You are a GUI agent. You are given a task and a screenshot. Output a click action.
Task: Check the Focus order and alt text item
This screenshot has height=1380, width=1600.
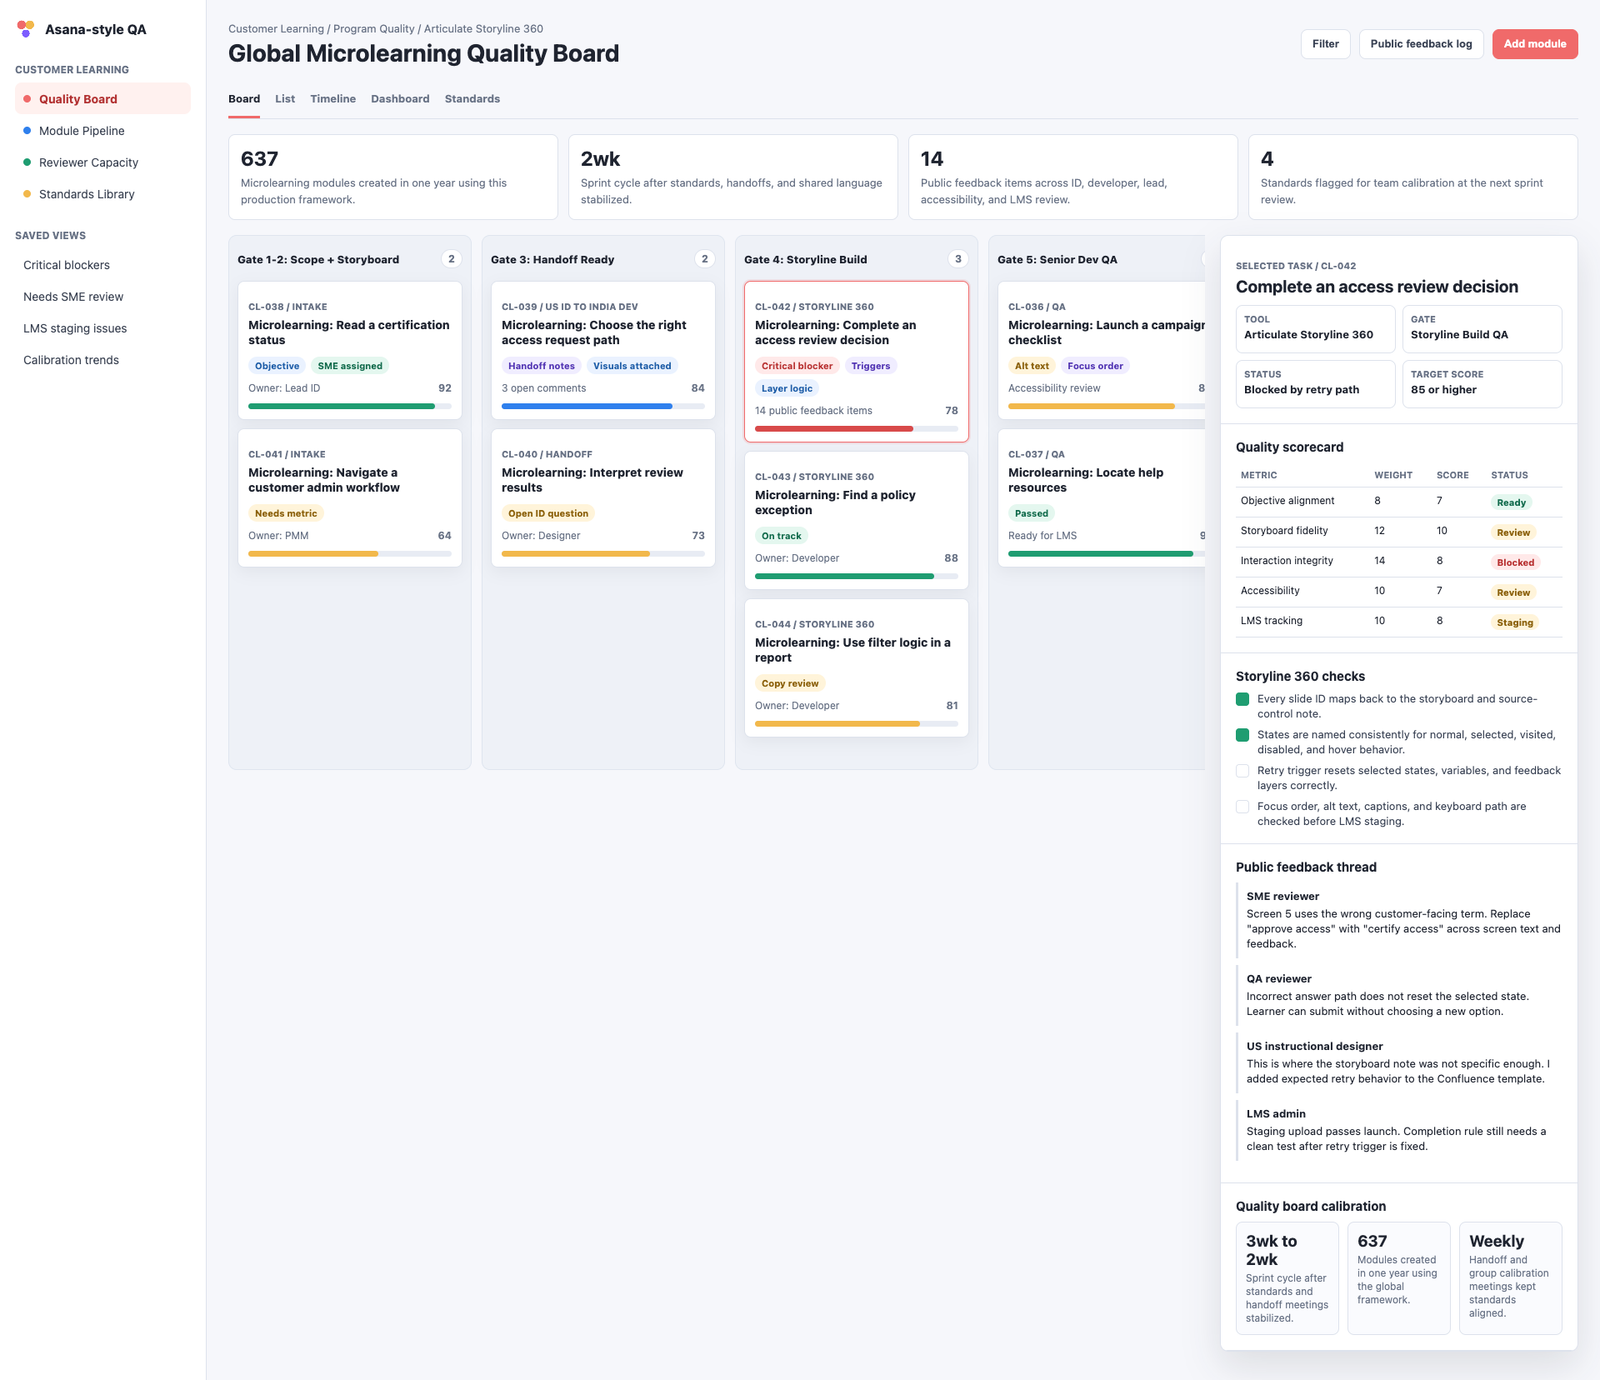(1242, 807)
